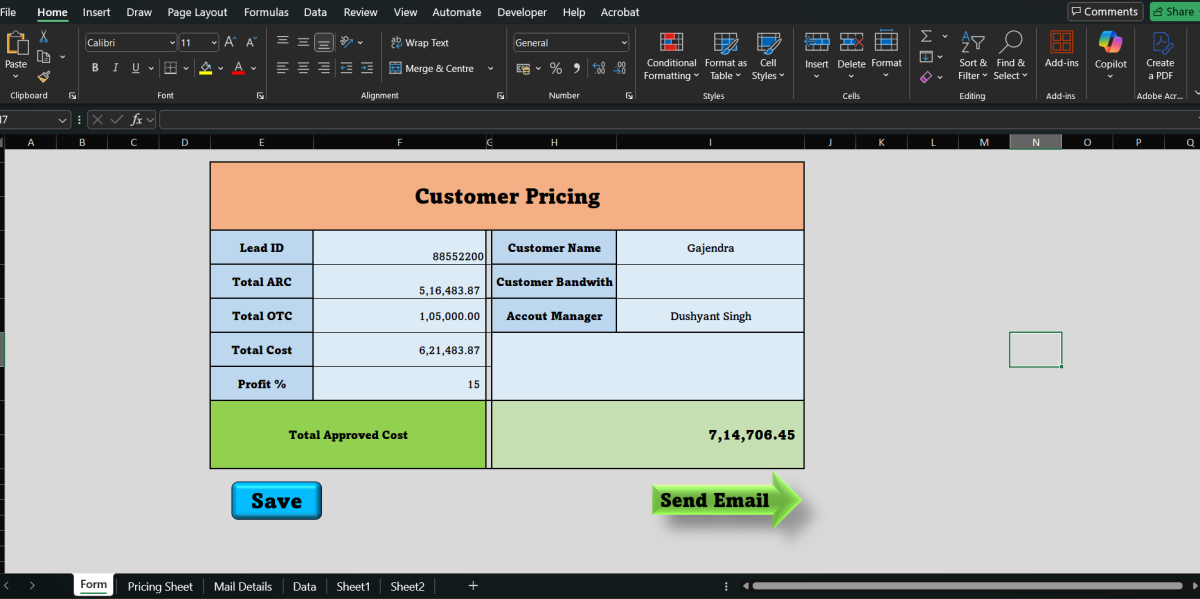Screen dimensions: 1200x599
Task: Switch to the Pricing Sheet tab
Action: 160,586
